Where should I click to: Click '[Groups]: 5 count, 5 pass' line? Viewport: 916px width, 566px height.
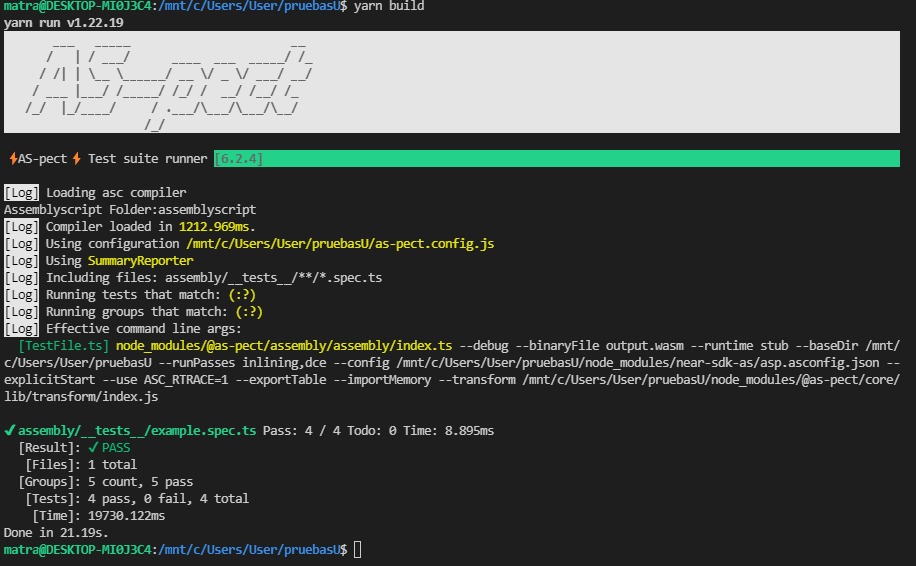pyautogui.click(x=105, y=482)
